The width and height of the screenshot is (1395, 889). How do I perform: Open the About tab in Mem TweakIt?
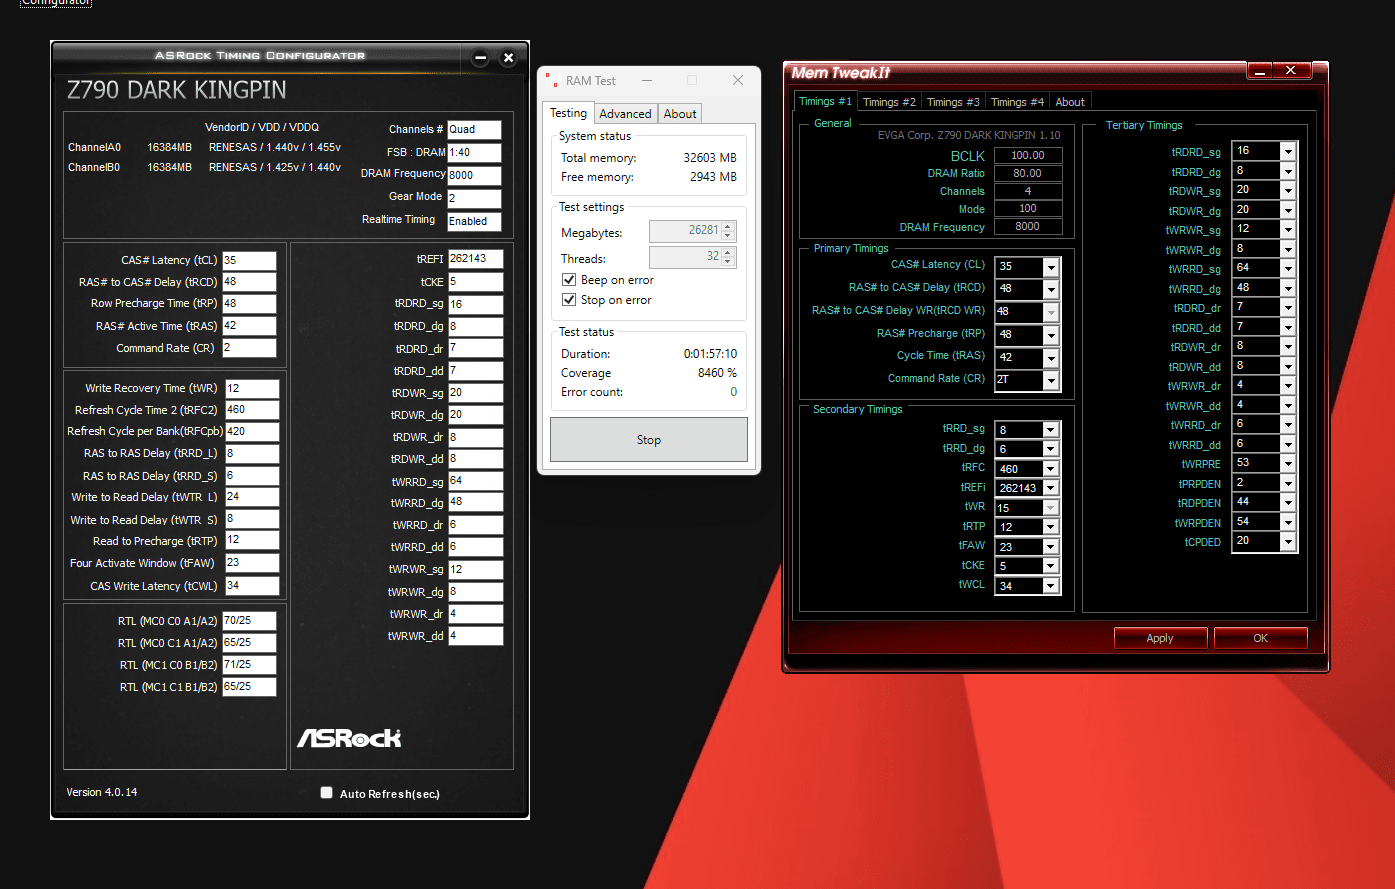[1070, 102]
